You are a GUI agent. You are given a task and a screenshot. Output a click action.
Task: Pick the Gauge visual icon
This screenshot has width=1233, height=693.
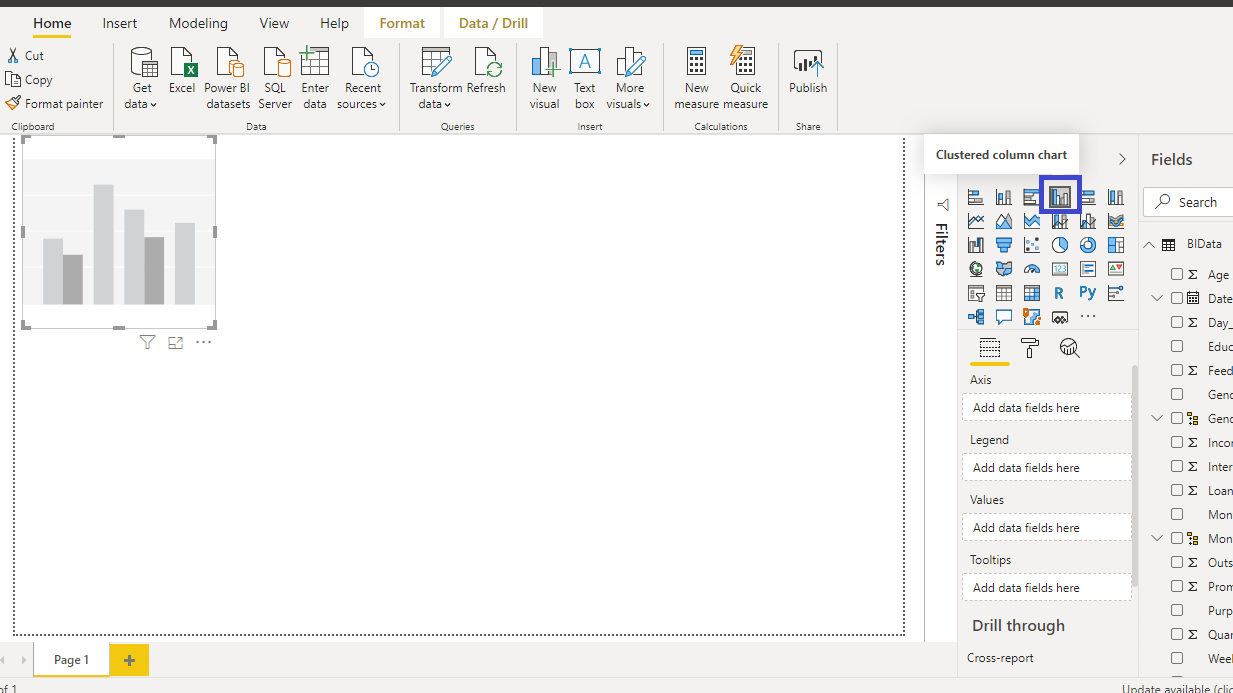pyautogui.click(x=1032, y=269)
